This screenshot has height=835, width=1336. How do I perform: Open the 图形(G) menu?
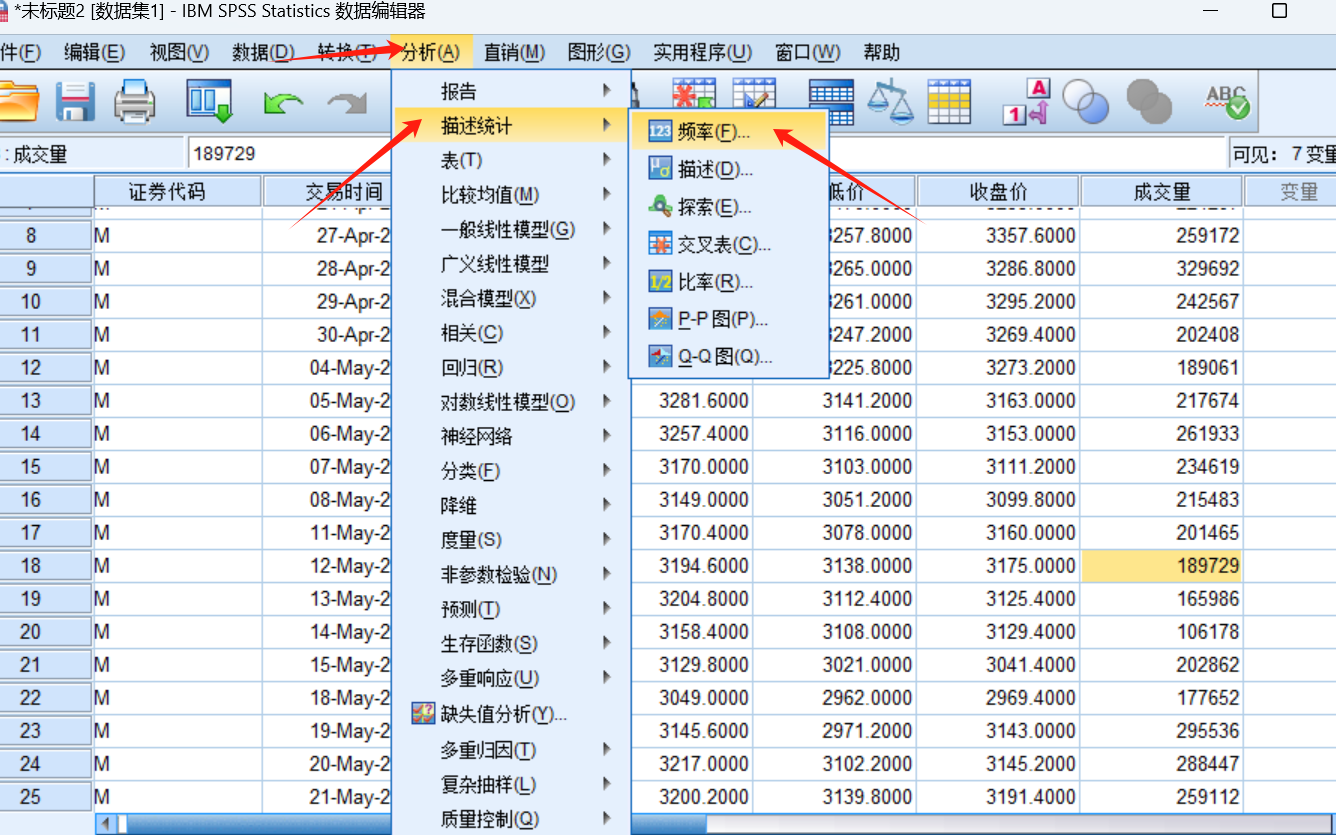[x=599, y=52]
